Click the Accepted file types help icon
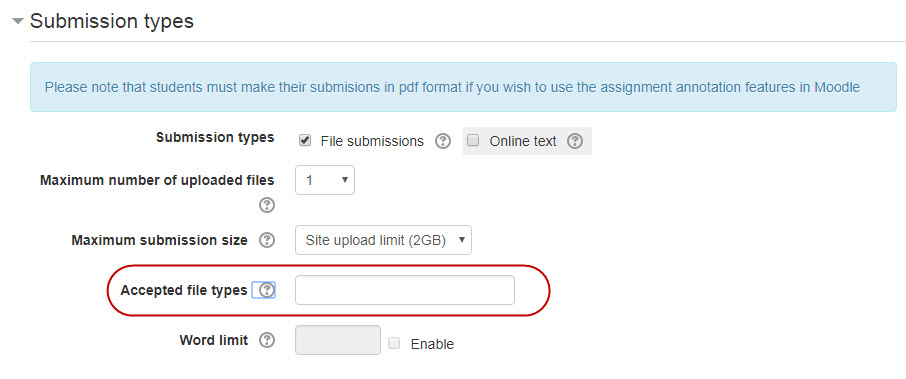Image resolution: width=906 pixels, height=379 pixels. [266, 291]
